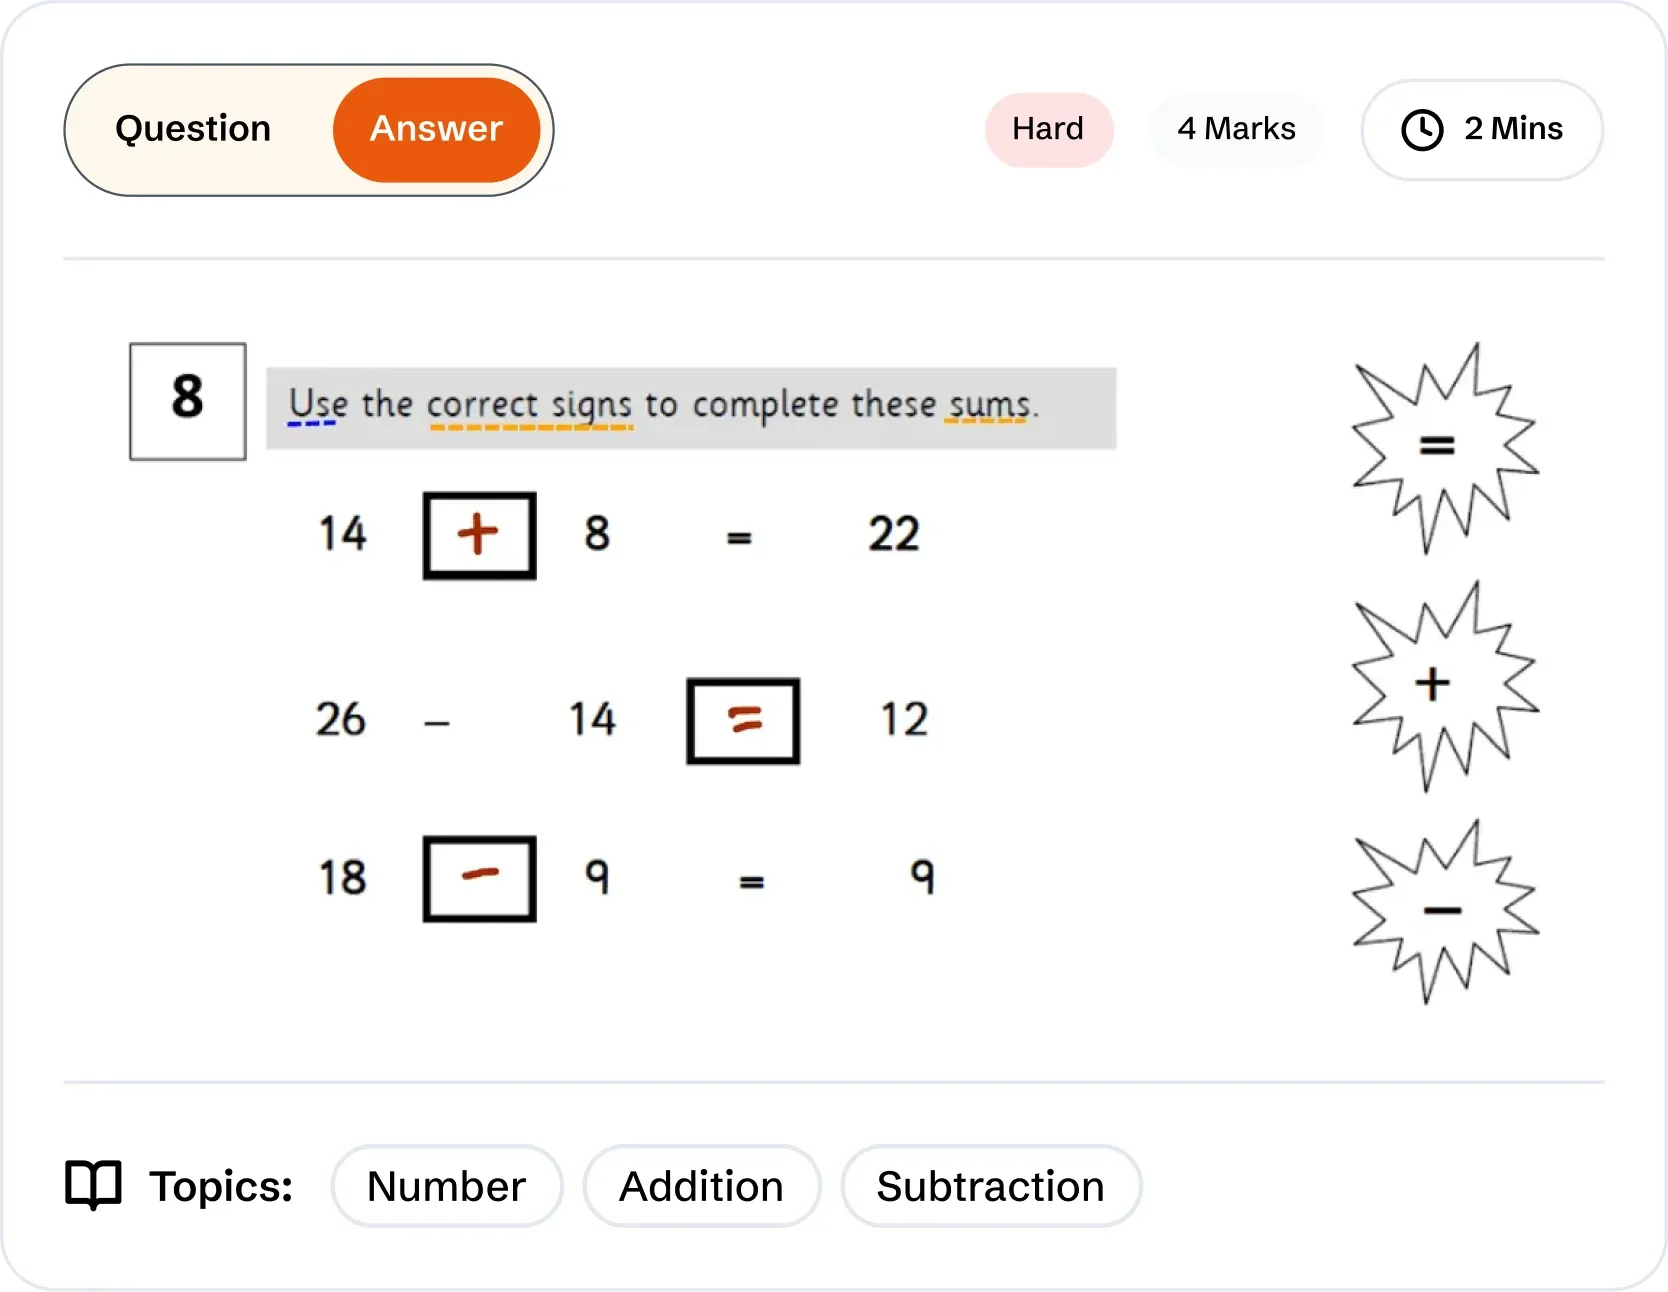Click the Hard difficulty badge

coord(1048,129)
